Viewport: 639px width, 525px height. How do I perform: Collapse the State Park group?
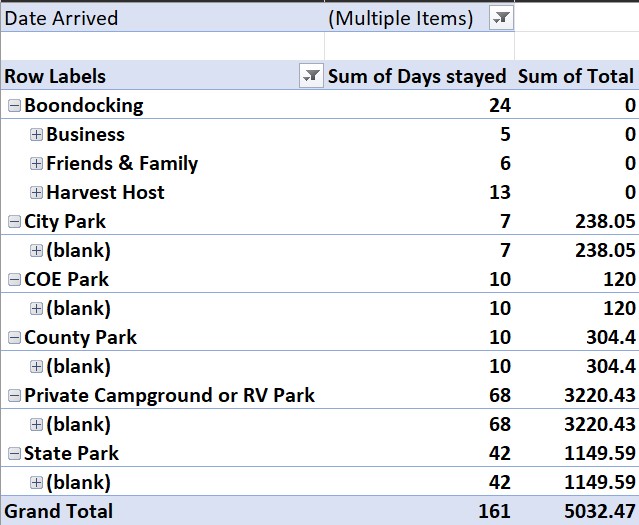pos(13,454)
